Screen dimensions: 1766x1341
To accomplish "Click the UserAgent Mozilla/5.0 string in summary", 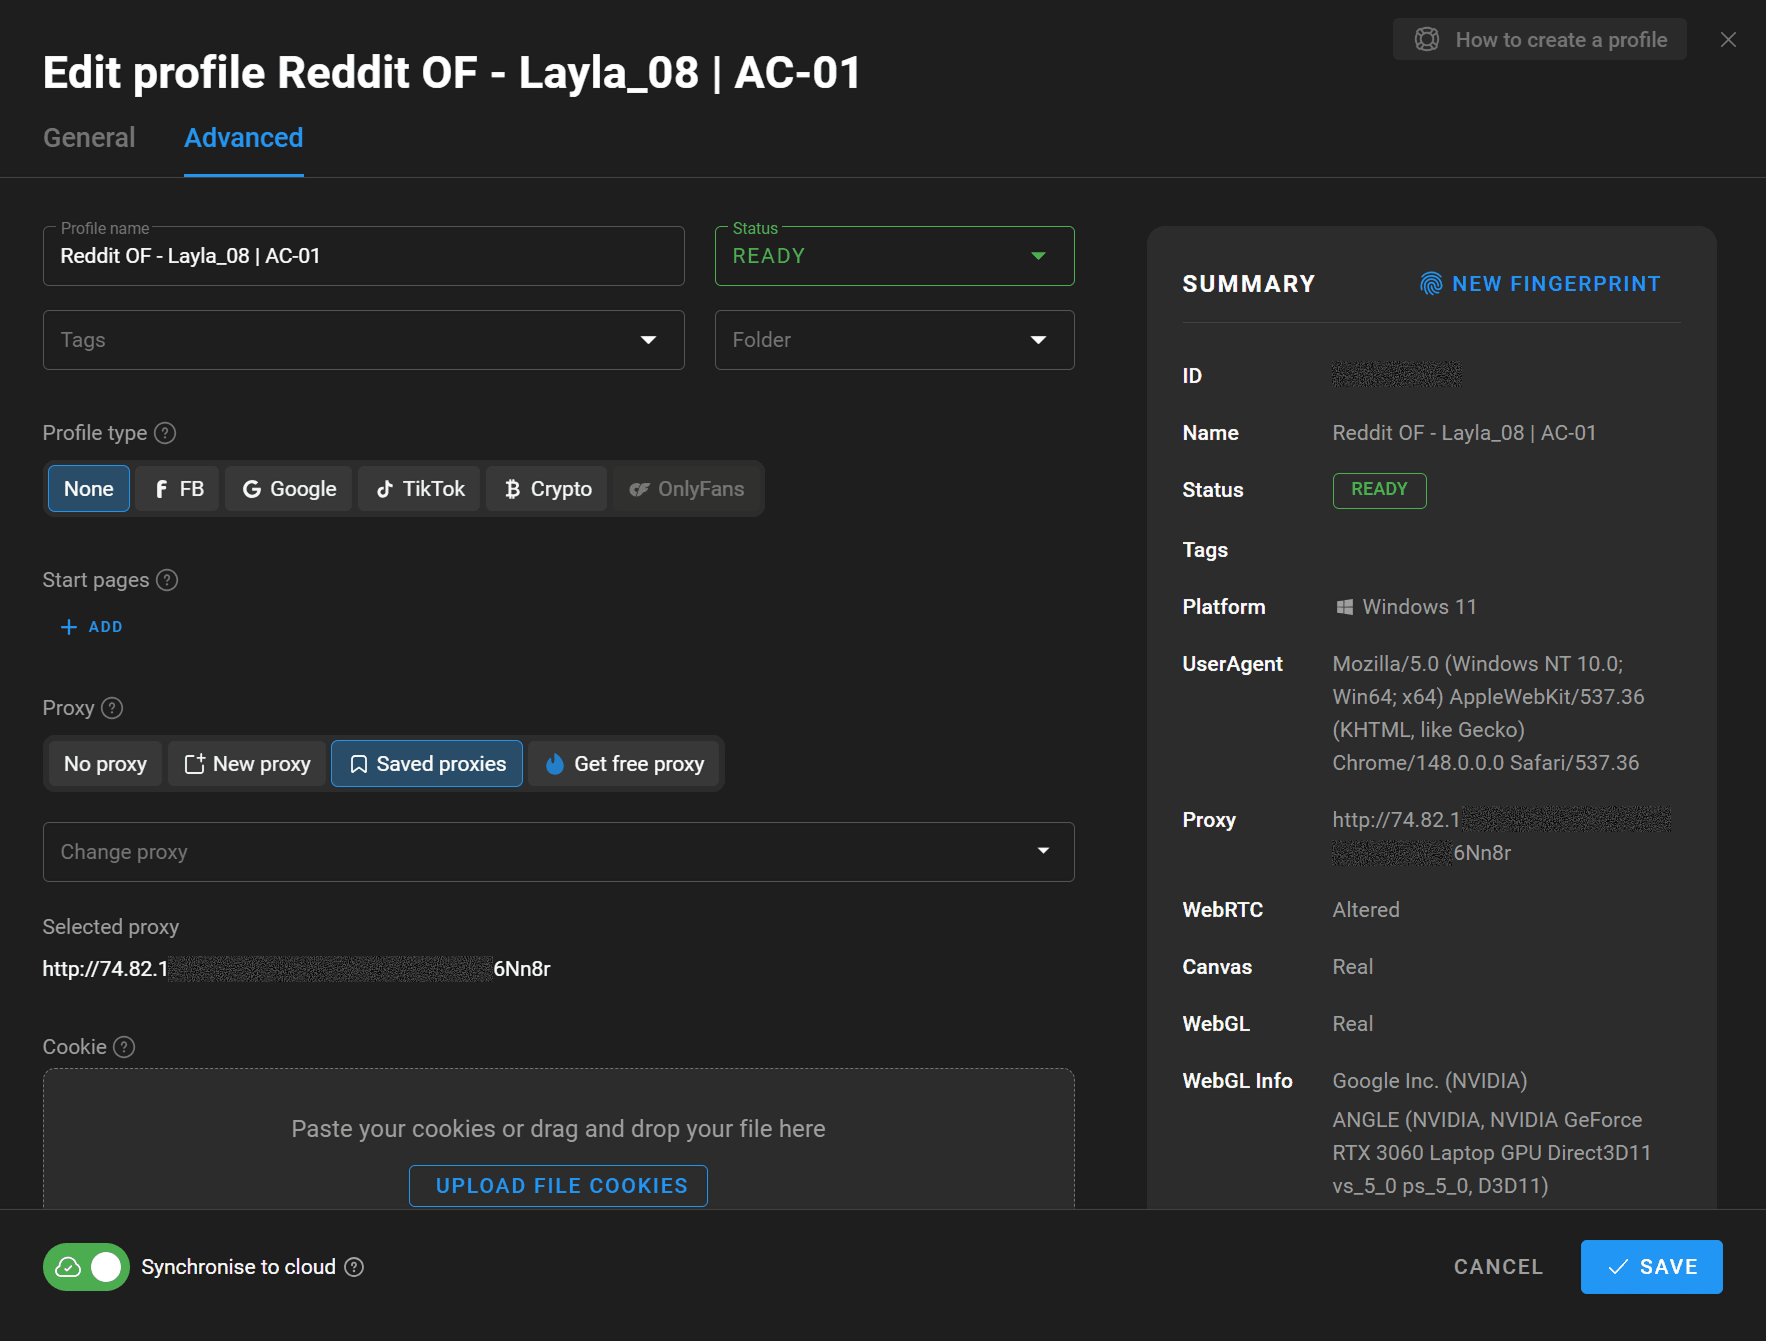I will [1488, 713].
